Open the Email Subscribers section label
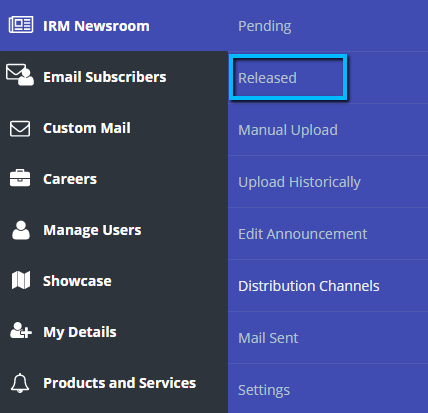Viewport: 428px width, 413px height. [105, 77]
